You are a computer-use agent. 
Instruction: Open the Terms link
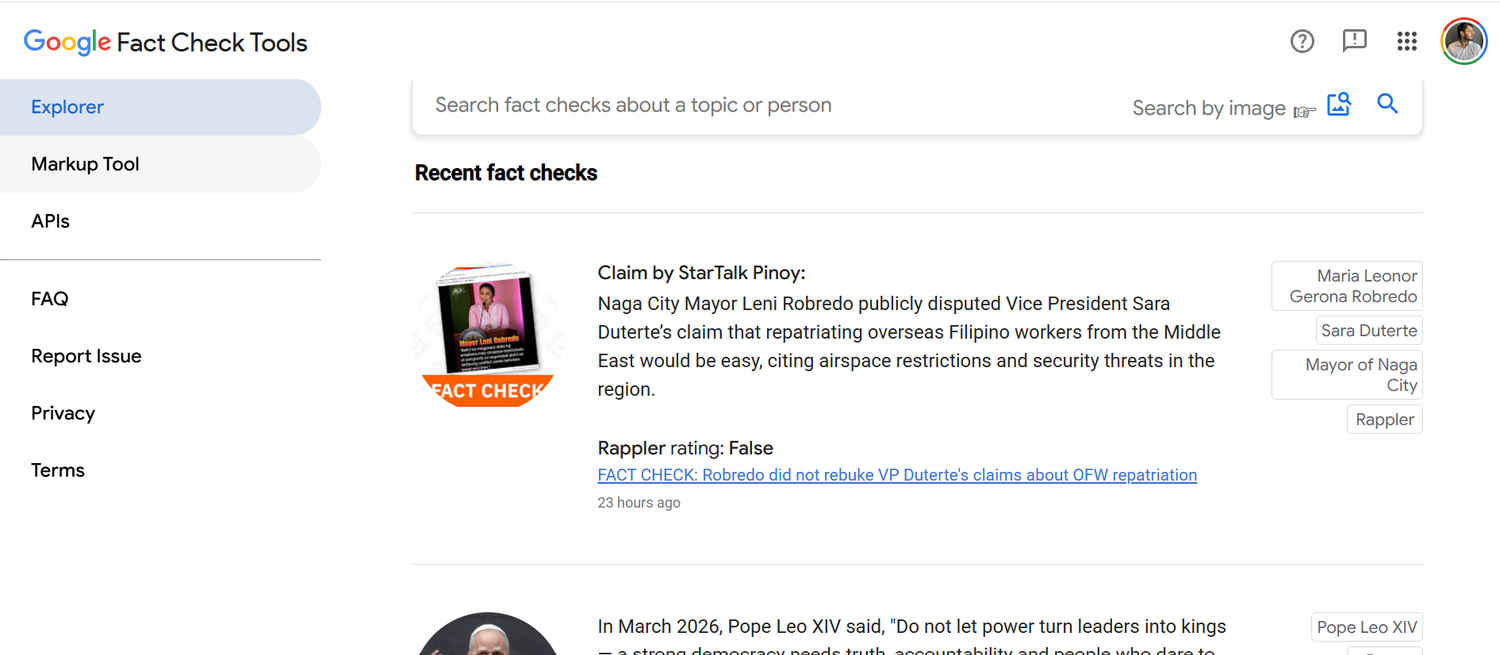pos(58,470)
